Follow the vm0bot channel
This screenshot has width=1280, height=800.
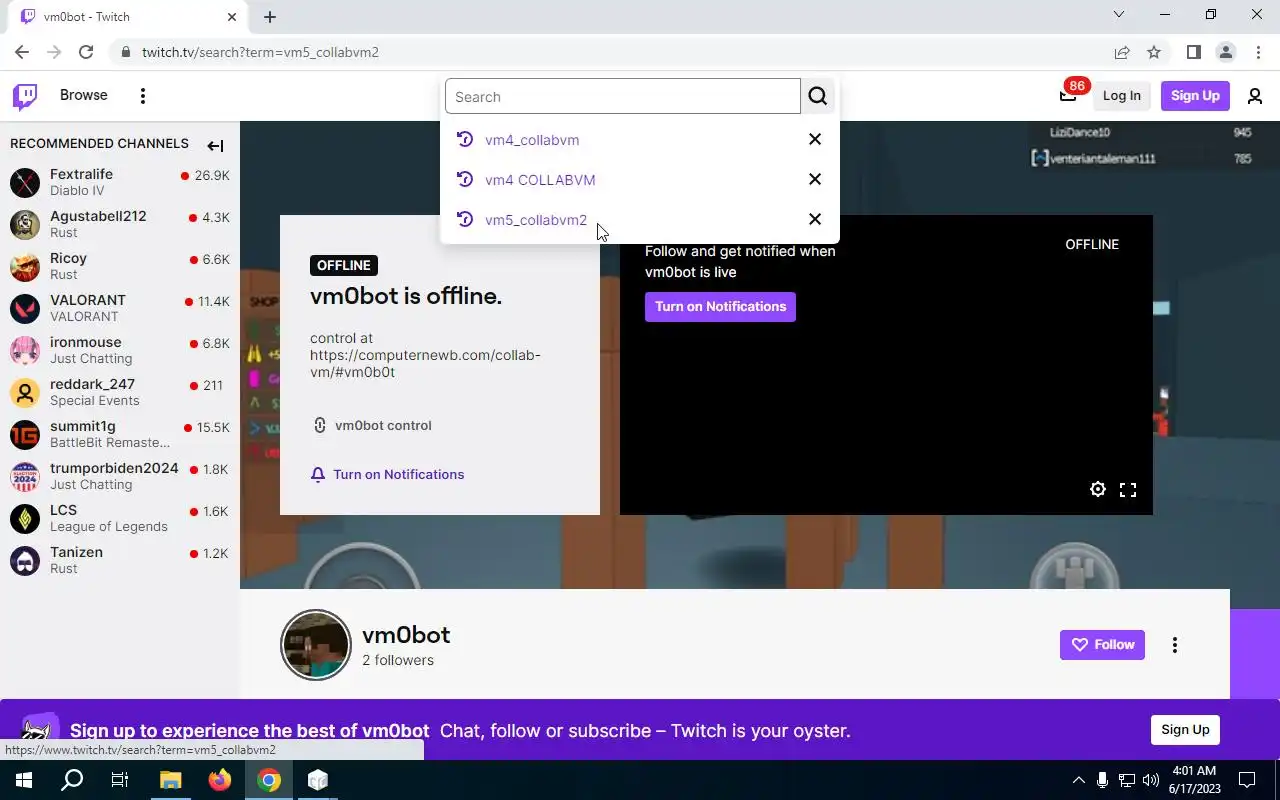(1102, 645)
